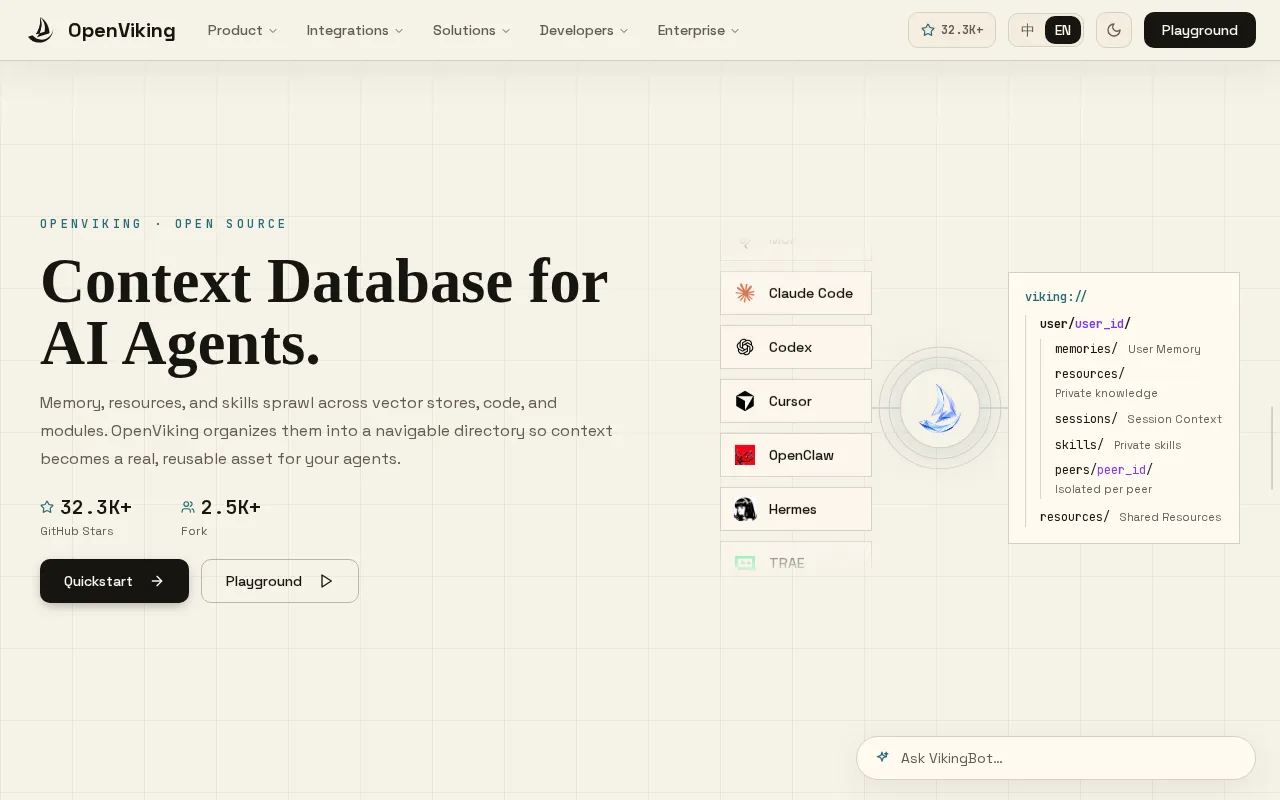Image resolution: width=1280 pixels, height=800 pixels.
Task: Click the OpenClaw red icon
Action: 745,455
